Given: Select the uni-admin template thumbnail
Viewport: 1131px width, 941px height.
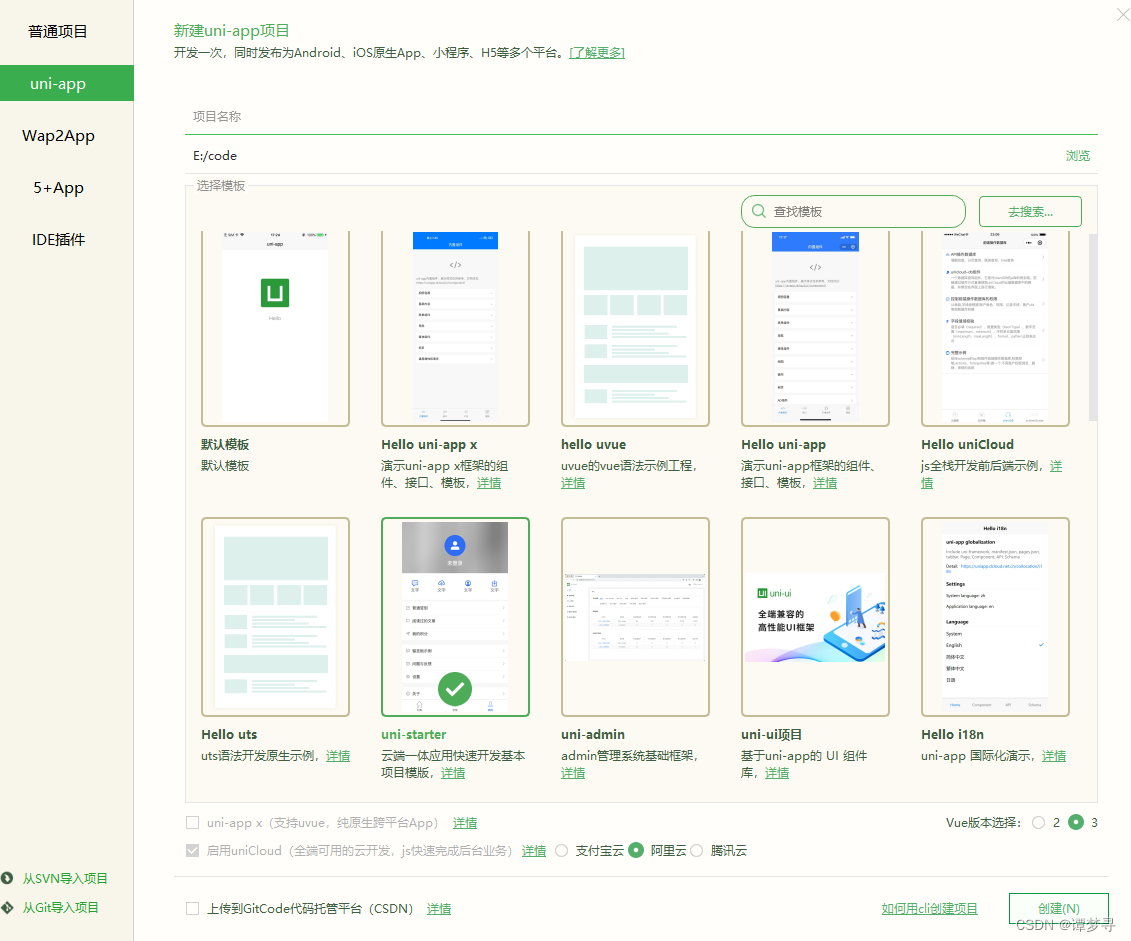Looking at the screenshot, I should point(635,617).
